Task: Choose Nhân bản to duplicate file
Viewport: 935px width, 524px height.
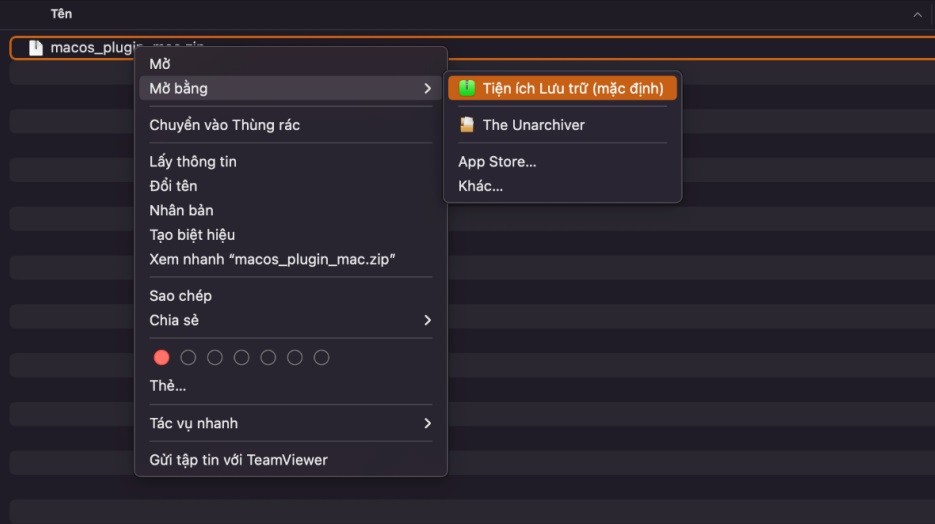Action: (291, 210)
